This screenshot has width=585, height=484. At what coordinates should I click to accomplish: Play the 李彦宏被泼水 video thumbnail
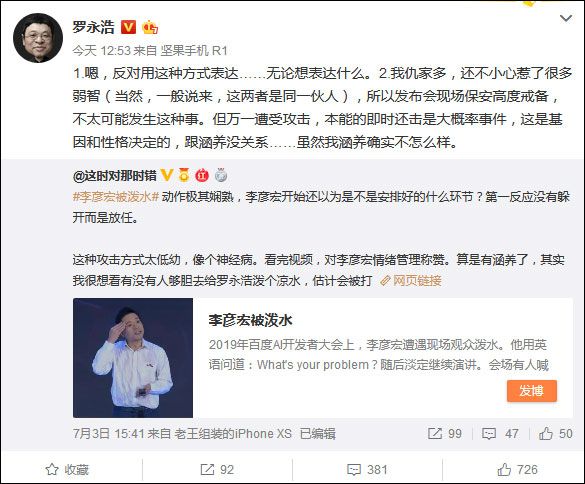coord(133,357)
